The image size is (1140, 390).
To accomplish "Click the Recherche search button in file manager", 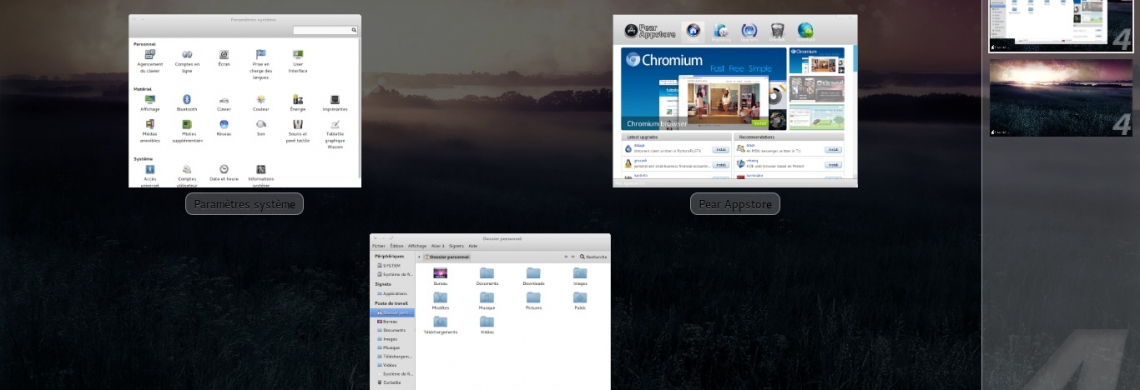I will pyautogui.click(x=593, y=257).
